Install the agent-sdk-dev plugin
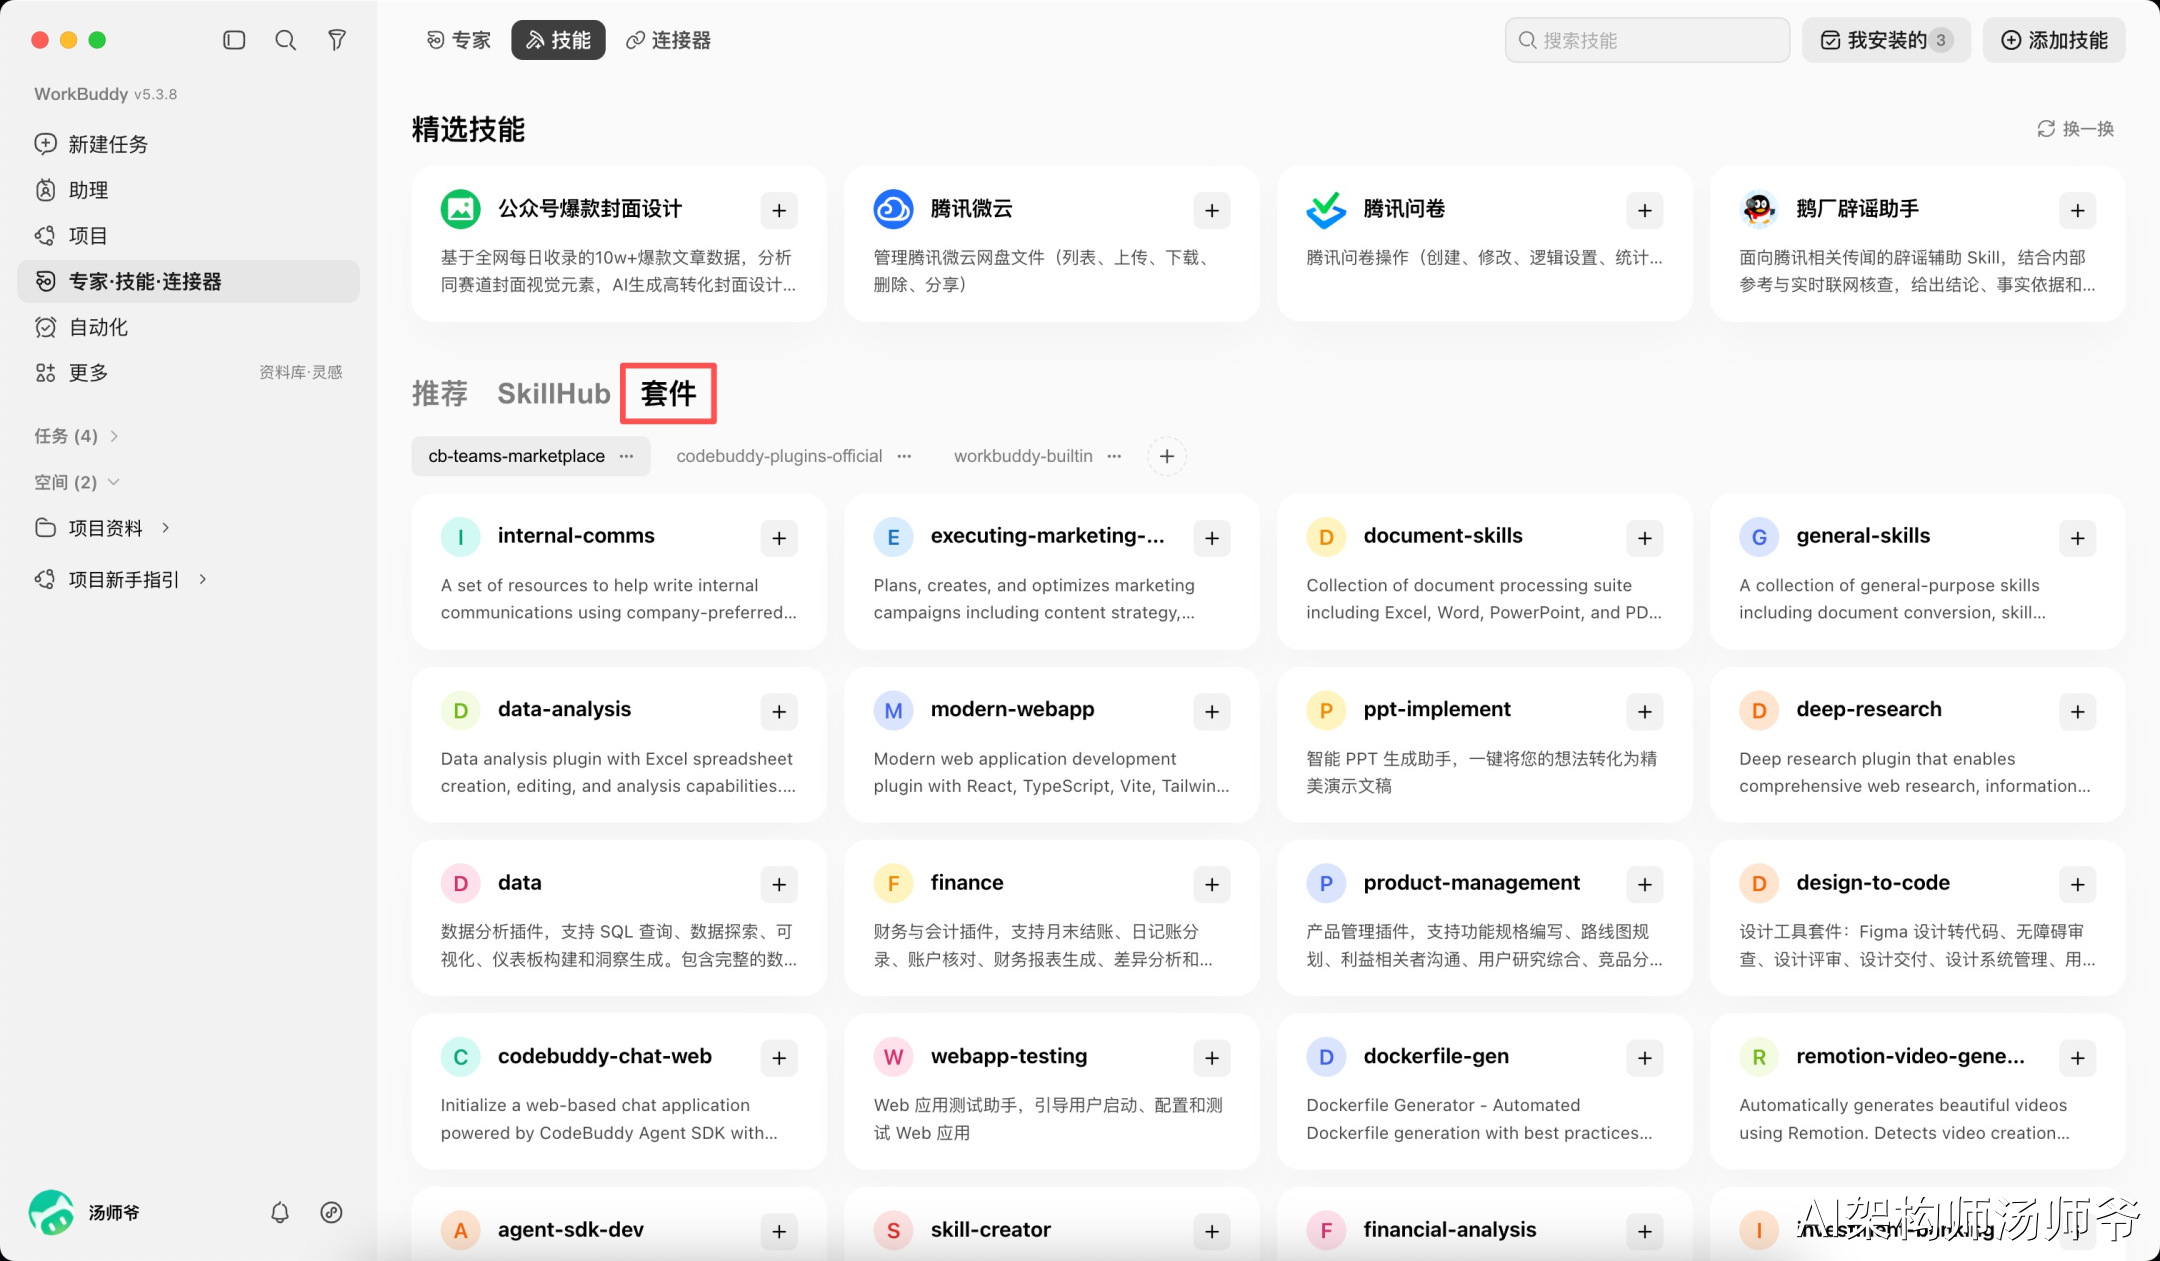Screen dimensions: 2160x1261 [779, 1231]
